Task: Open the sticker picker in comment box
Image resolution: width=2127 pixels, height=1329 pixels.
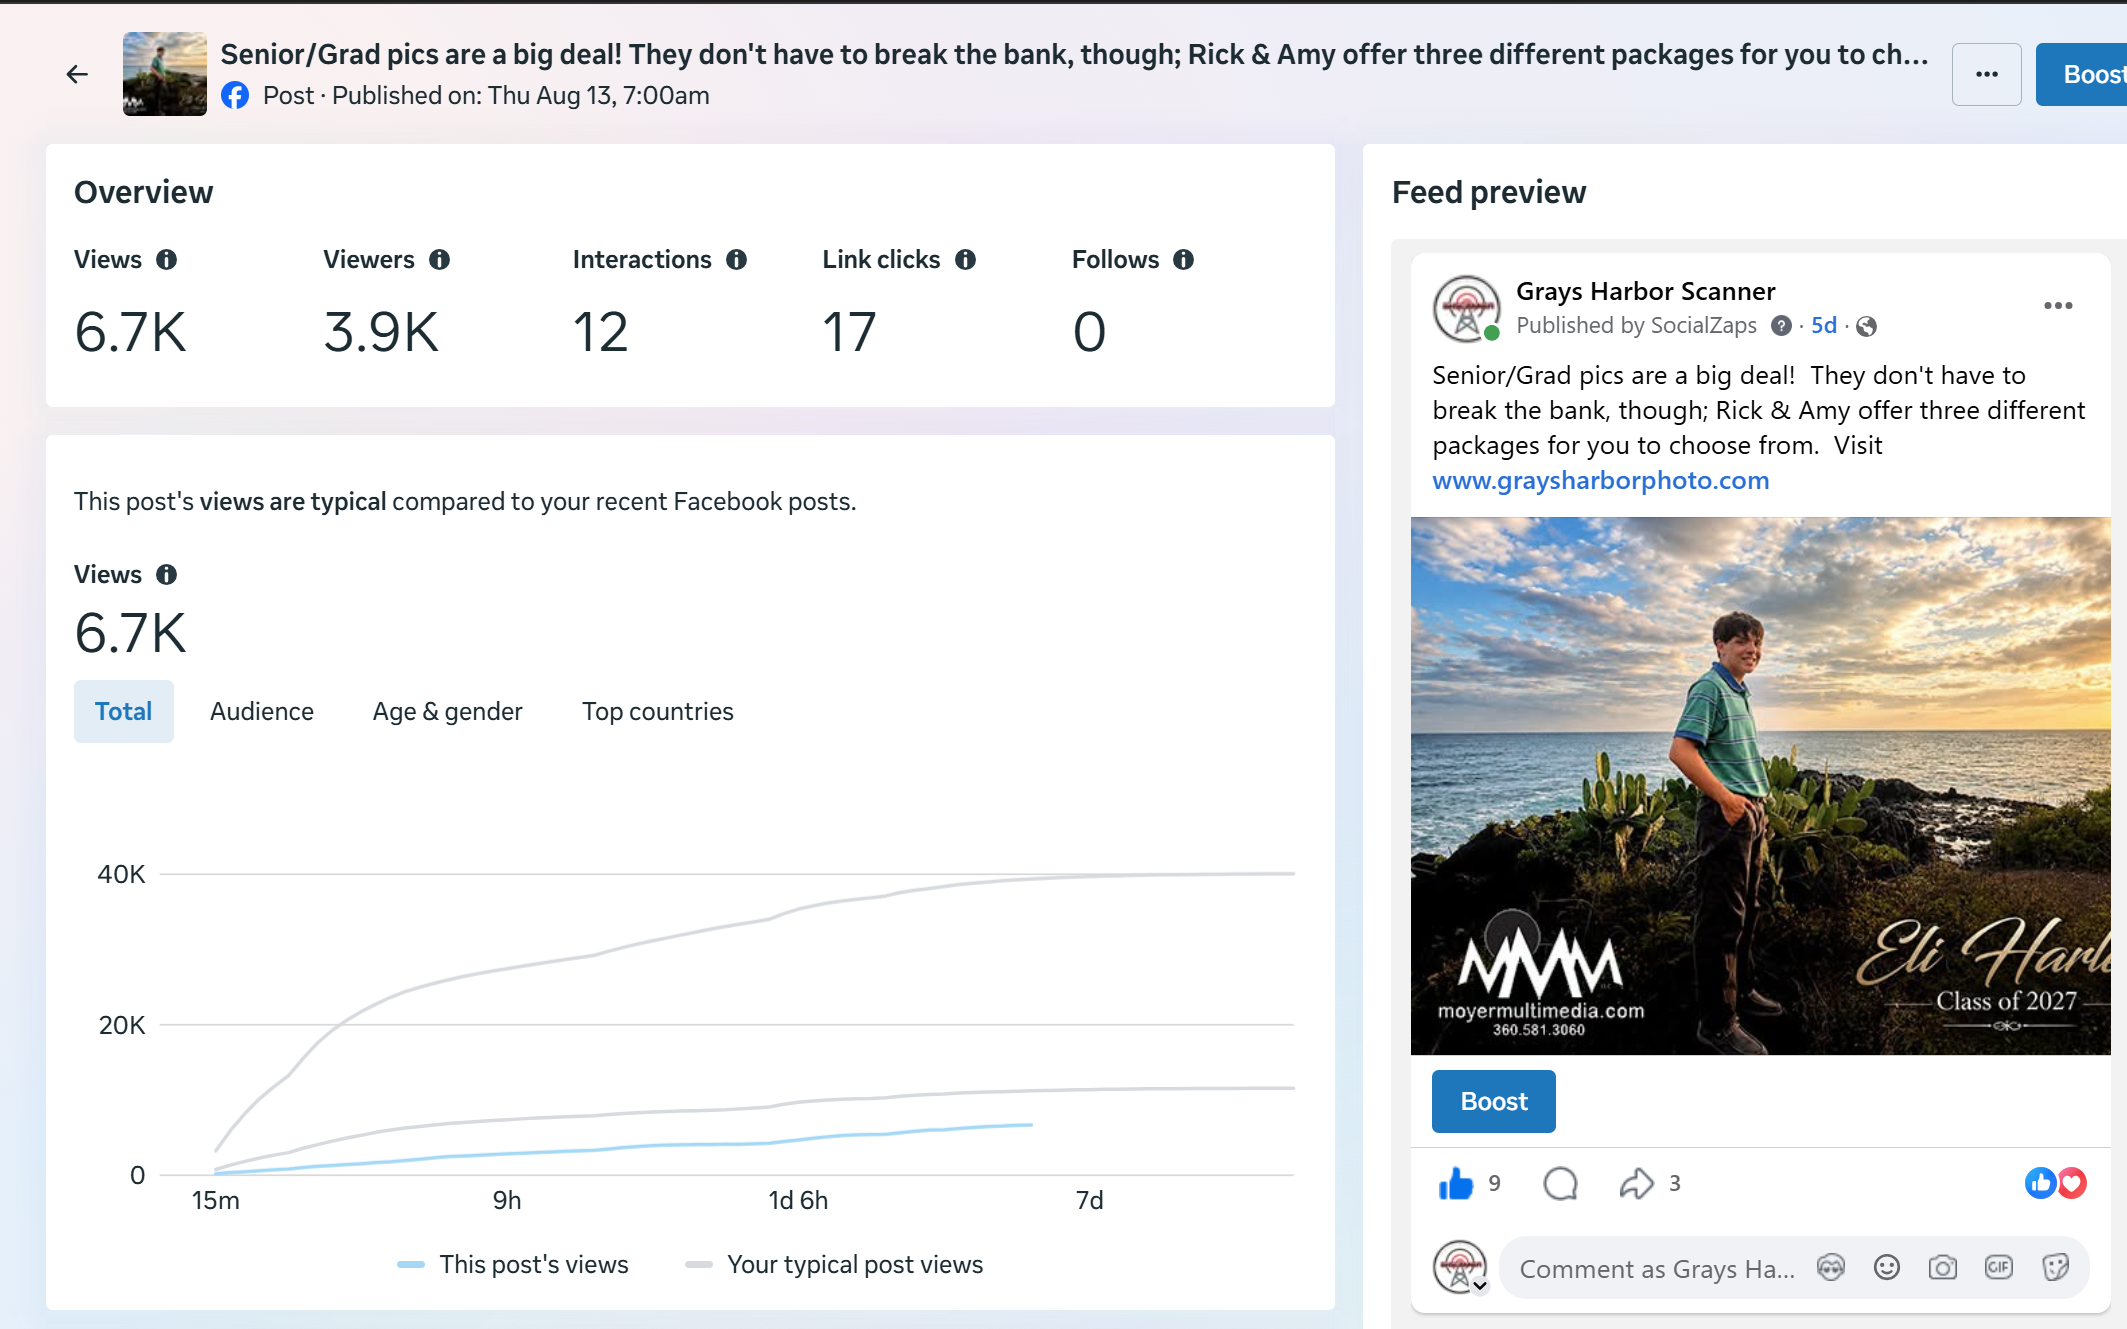Action: (2055, 1268)
